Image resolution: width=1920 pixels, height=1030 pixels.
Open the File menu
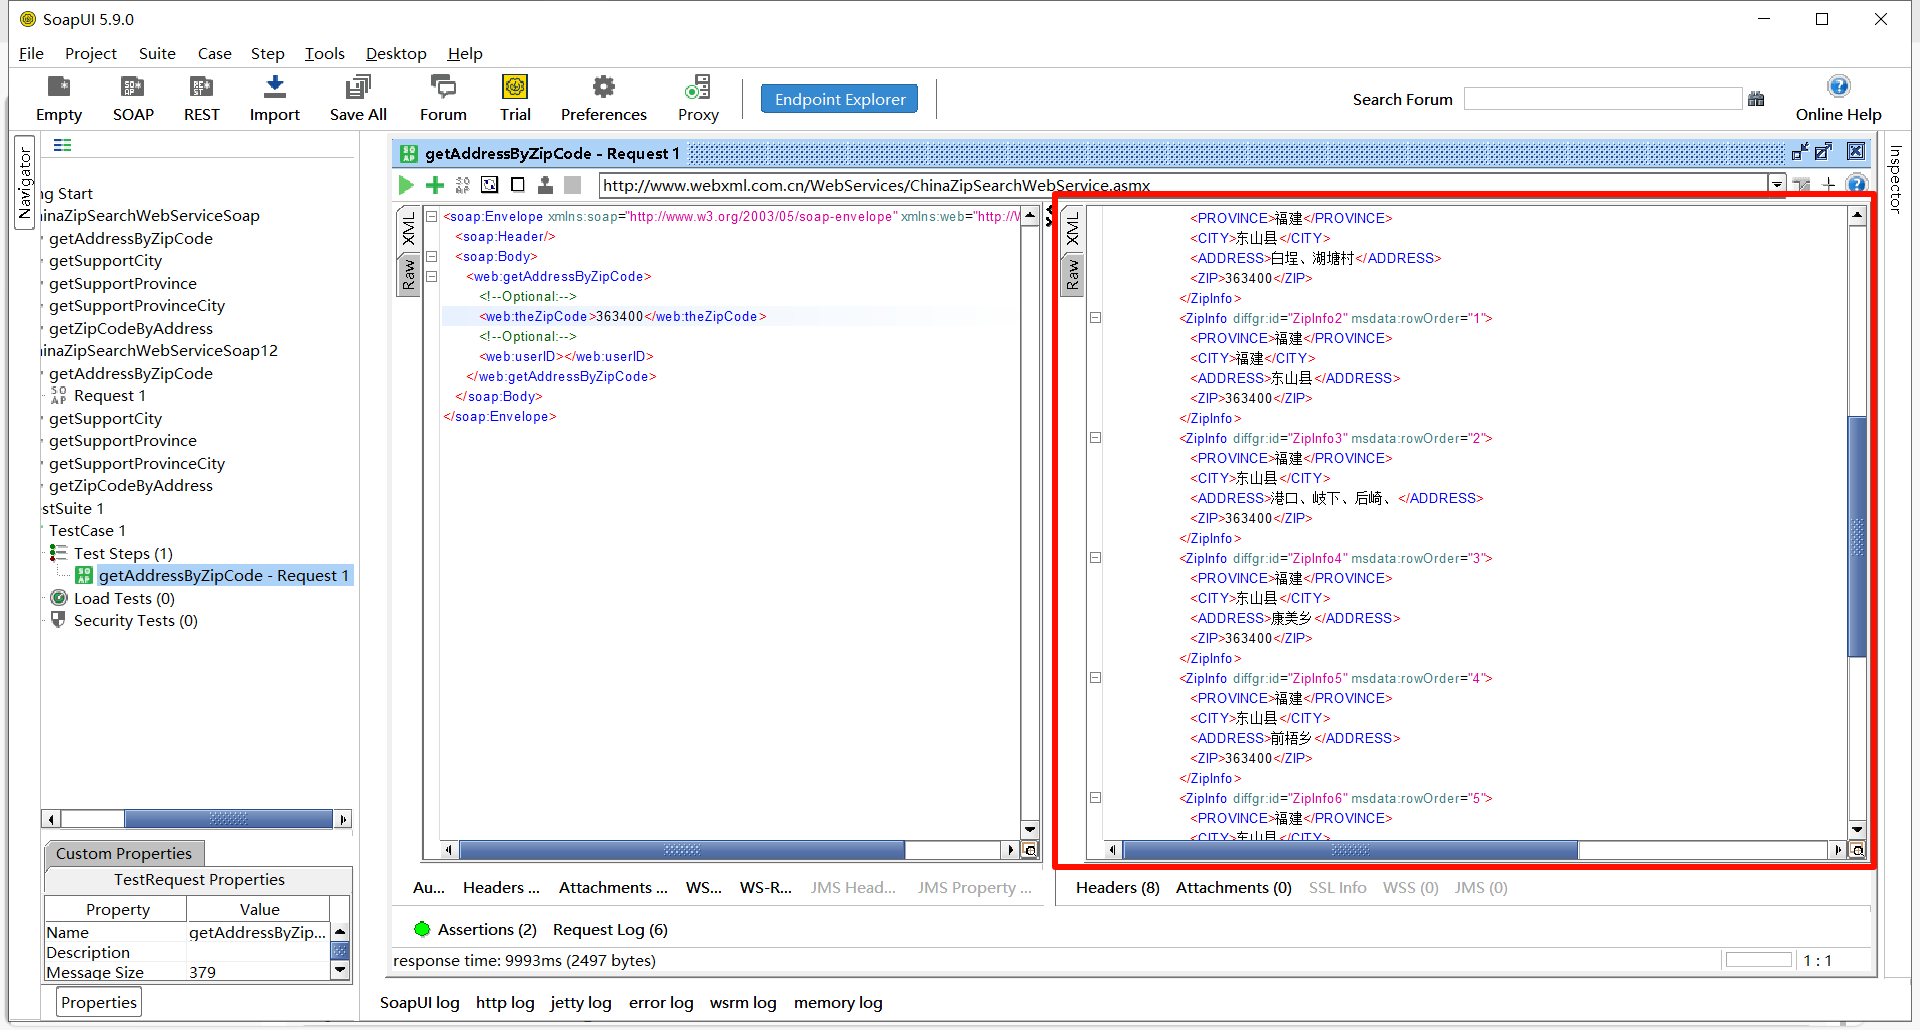coord(31,53)
